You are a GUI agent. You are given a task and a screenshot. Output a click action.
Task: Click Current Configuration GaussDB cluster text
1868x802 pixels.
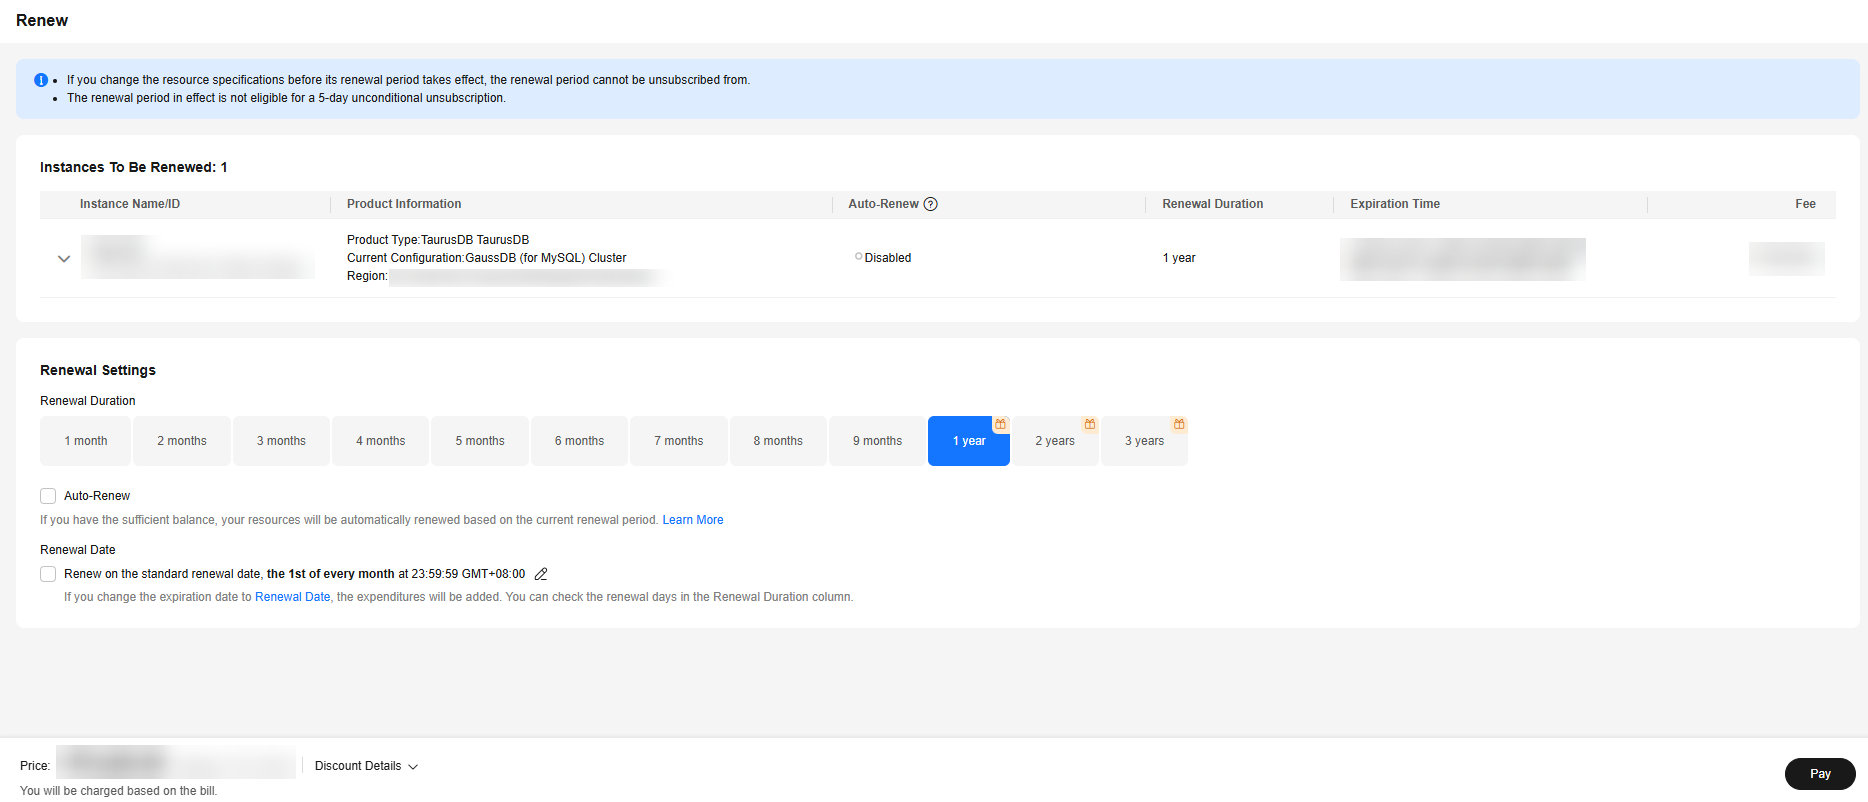pos(487,258)
